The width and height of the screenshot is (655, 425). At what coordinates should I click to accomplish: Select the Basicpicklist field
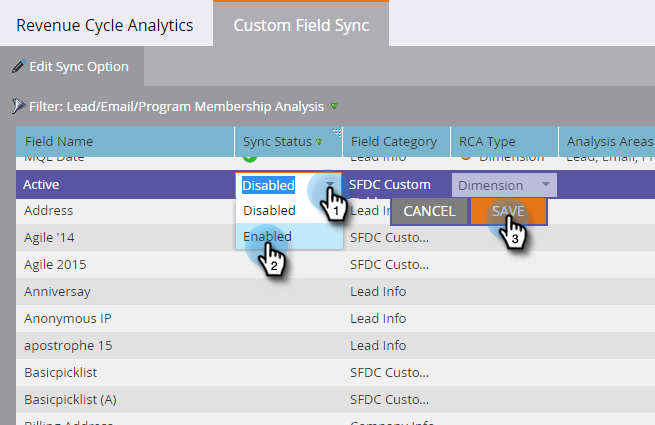61,372
